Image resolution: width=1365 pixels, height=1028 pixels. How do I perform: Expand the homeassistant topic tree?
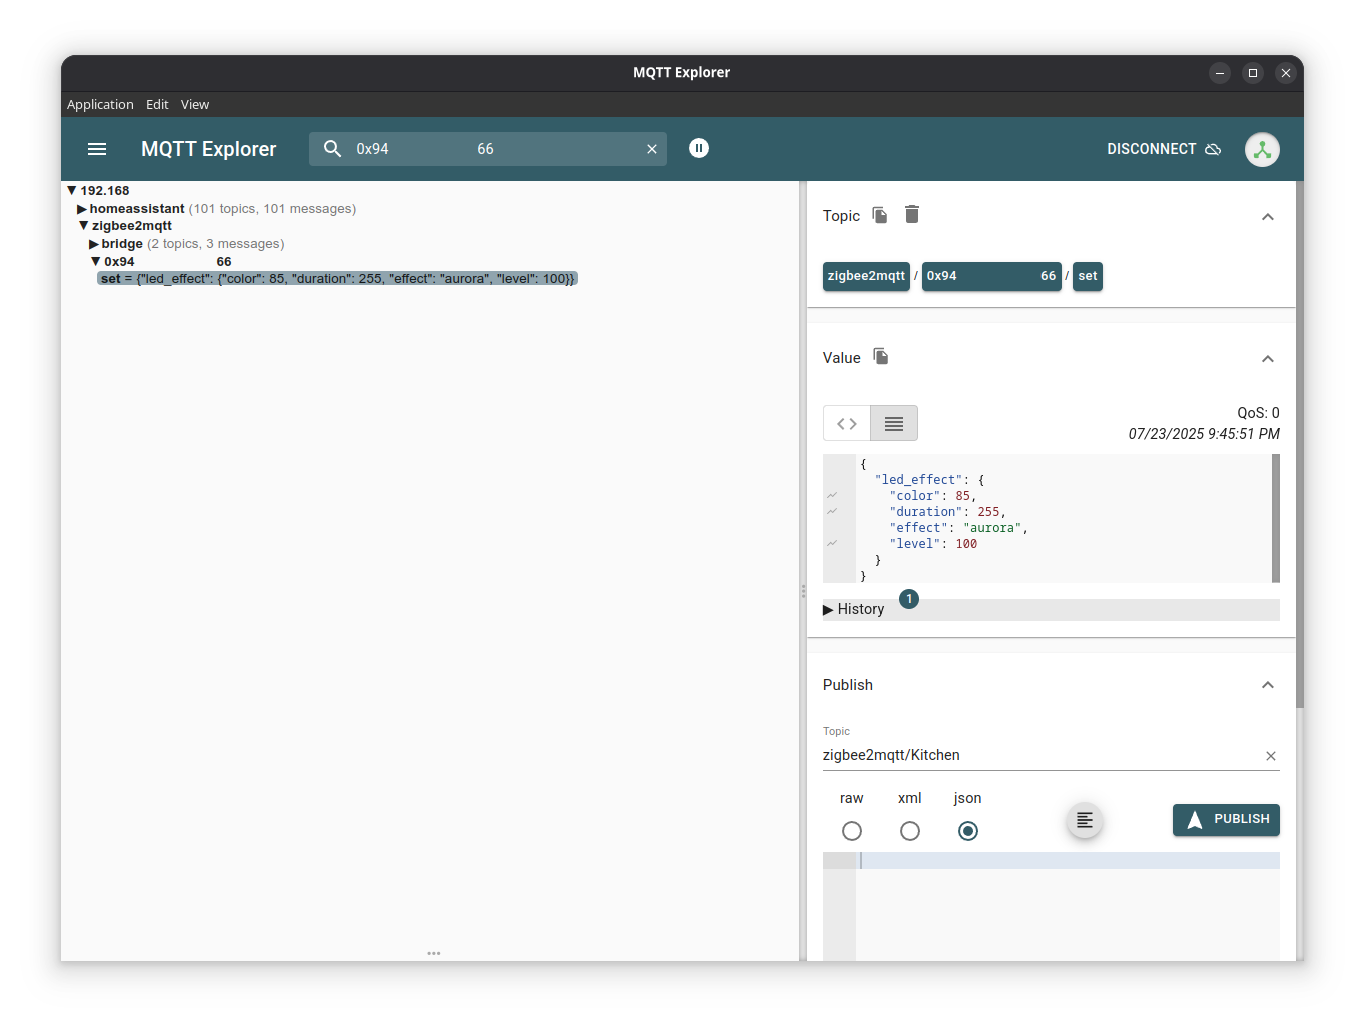(x=82, y=209)
